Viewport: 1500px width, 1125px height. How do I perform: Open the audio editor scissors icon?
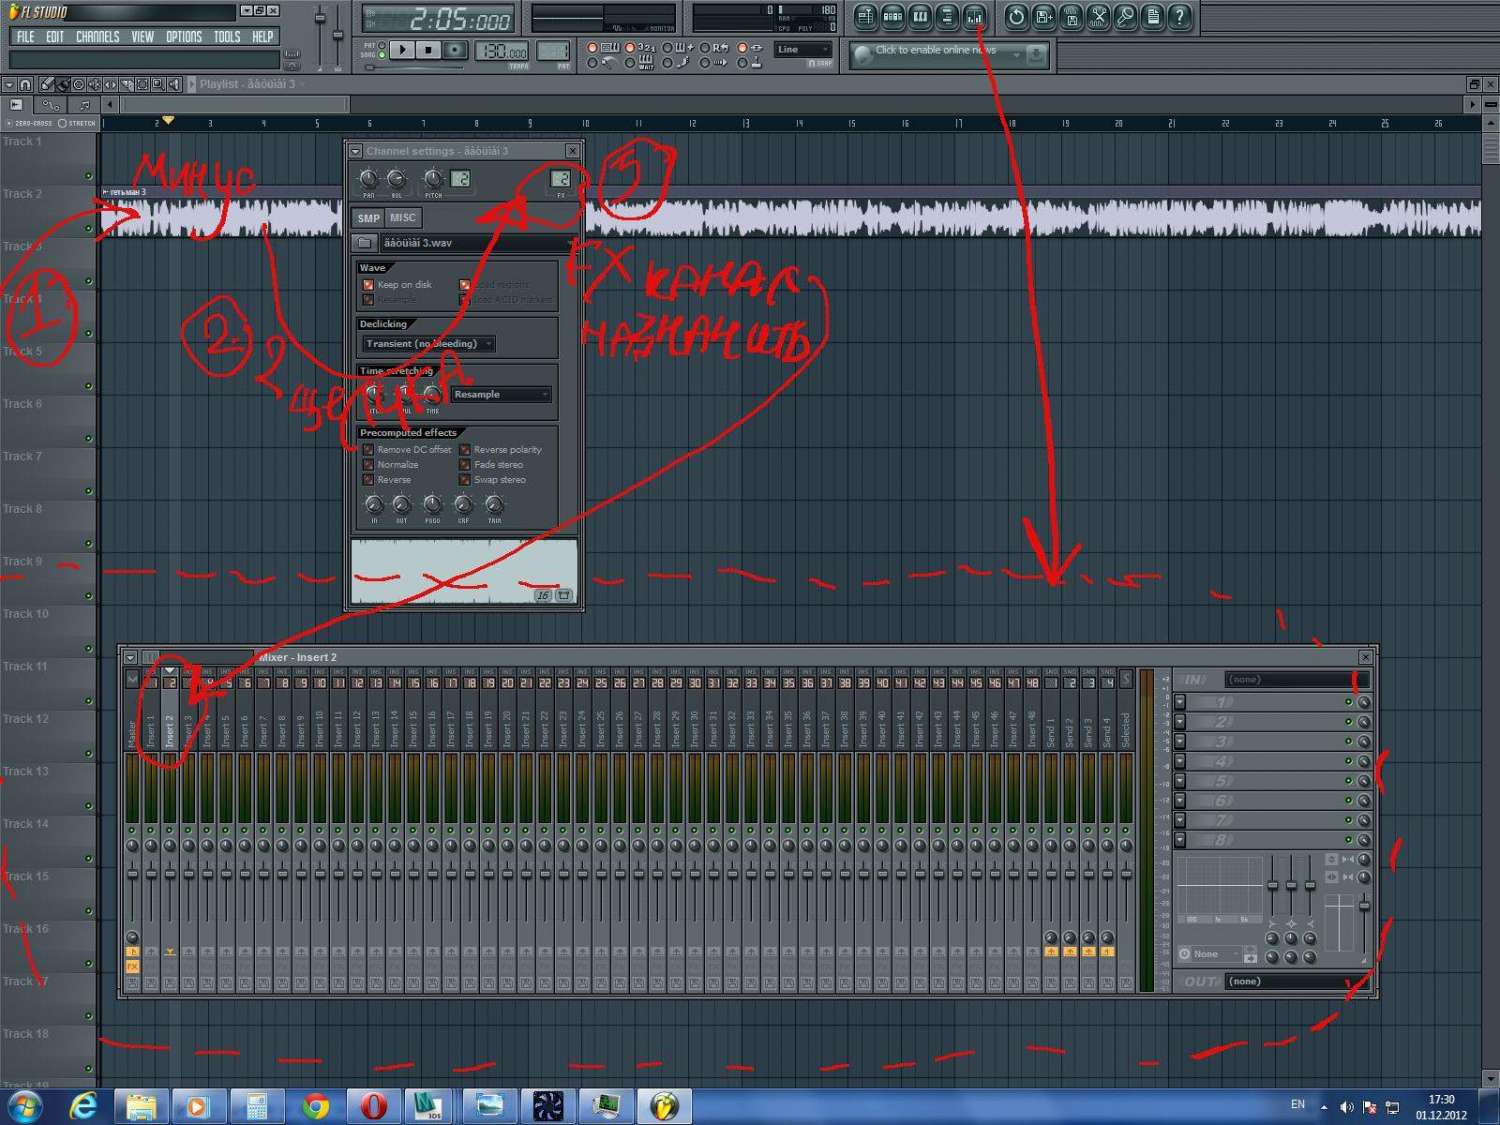pos(1098,16)
